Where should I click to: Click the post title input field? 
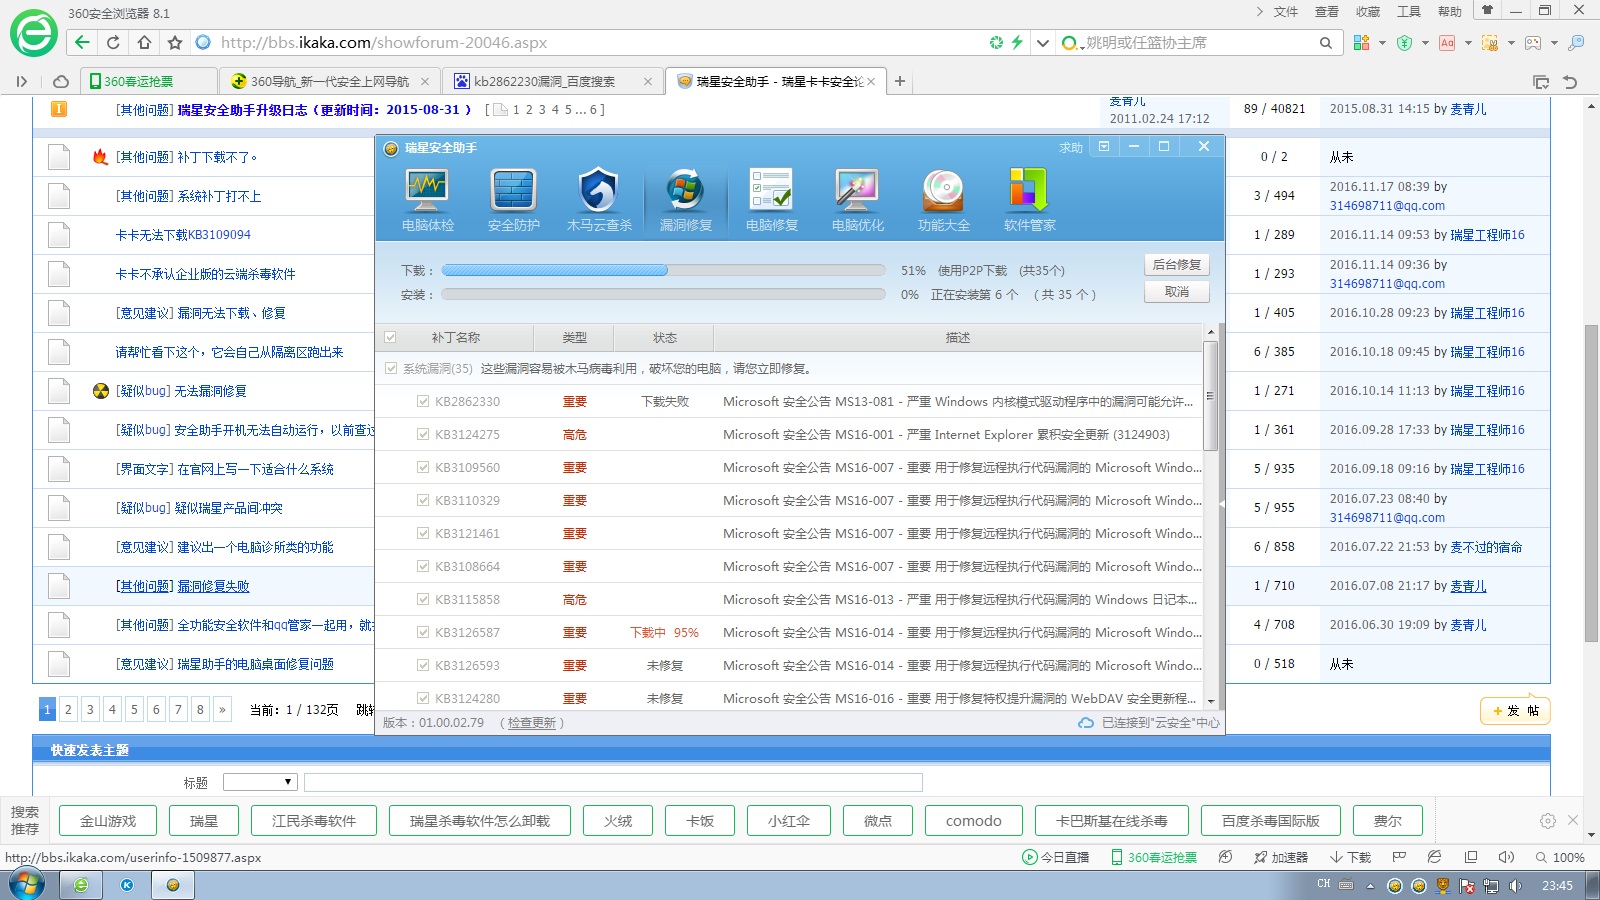click(612, 782)
